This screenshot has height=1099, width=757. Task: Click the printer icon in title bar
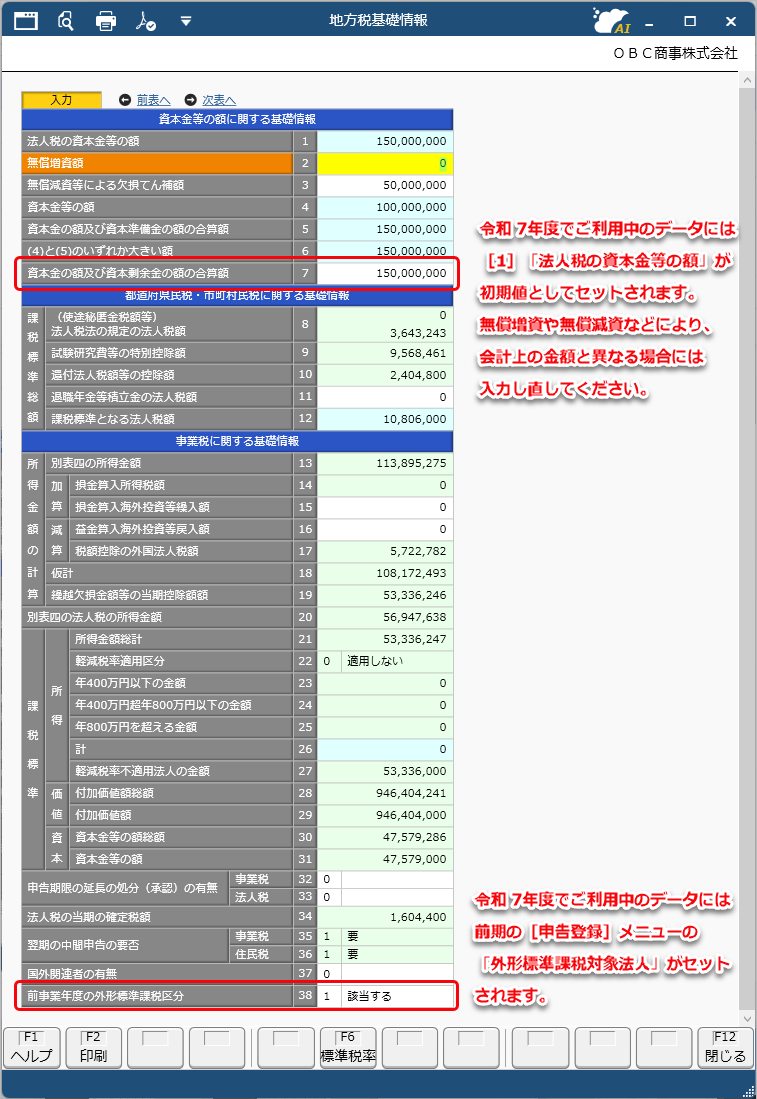pyautogui.click(x=106, y=21)
